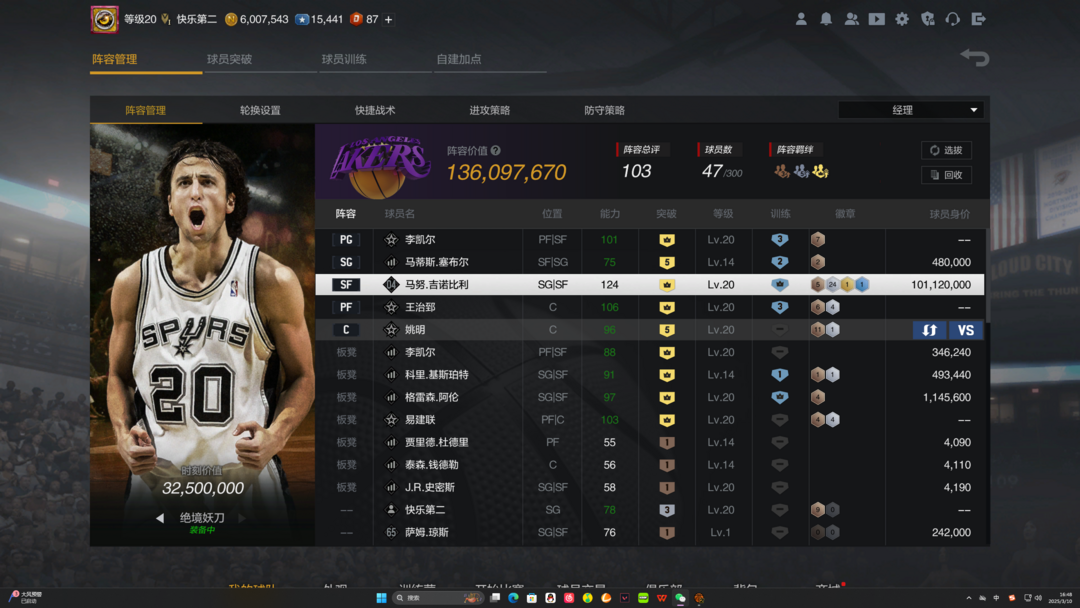Click the 回收 button

[x=946, y=175]
